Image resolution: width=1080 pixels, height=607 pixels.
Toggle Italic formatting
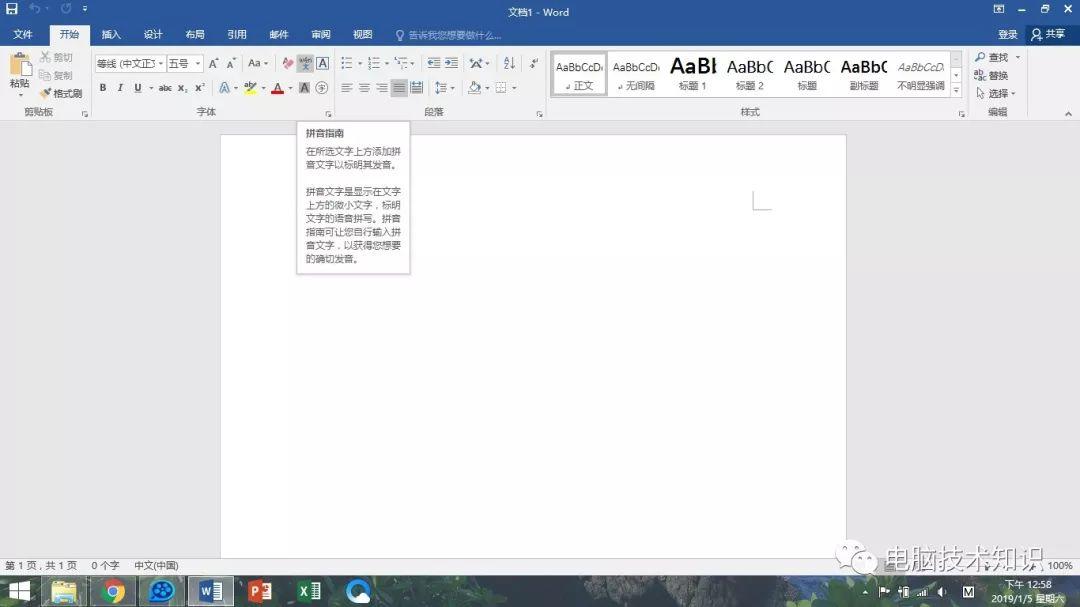pyautogui.click(x=120, y=88)
